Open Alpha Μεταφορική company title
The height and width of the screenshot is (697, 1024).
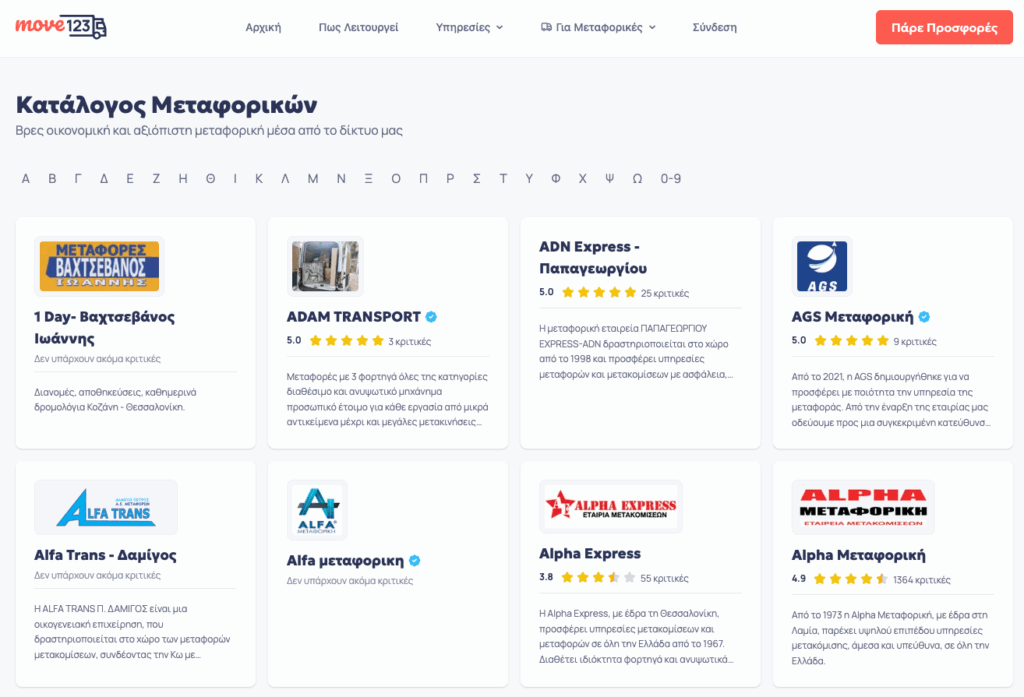pos(858,555)
